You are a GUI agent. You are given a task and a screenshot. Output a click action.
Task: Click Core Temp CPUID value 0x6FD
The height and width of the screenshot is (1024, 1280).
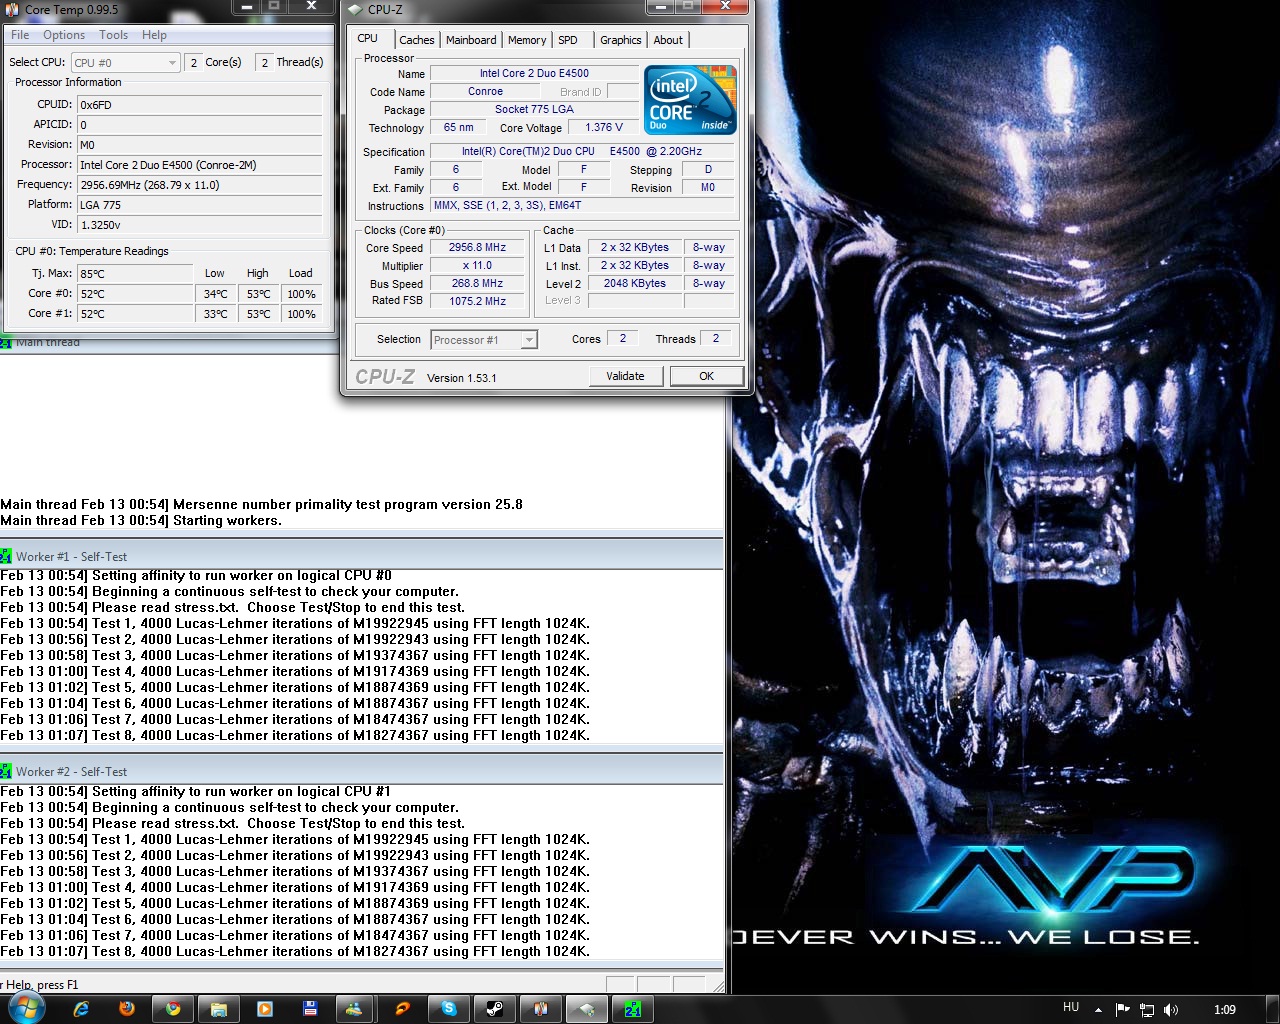[199, 105]
